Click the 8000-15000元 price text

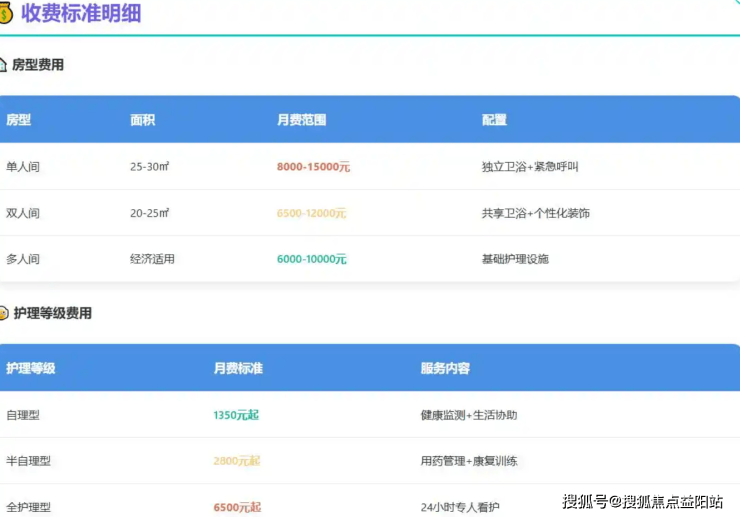click(x=313, y=167)
